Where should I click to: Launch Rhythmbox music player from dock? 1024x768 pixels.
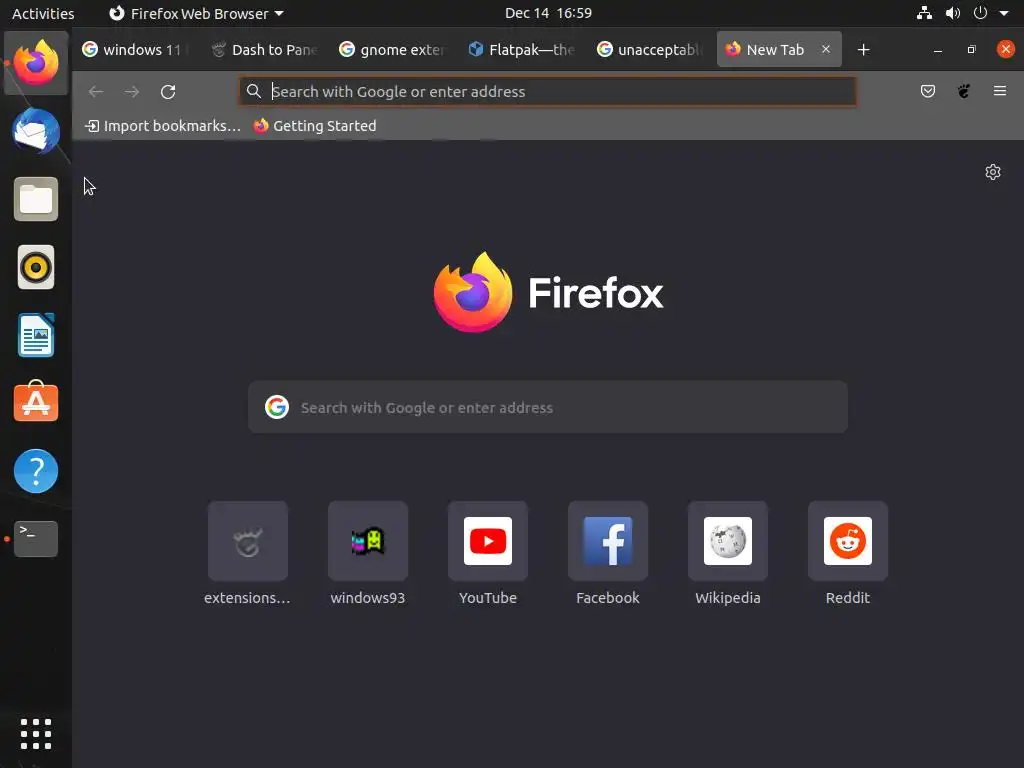36,267
